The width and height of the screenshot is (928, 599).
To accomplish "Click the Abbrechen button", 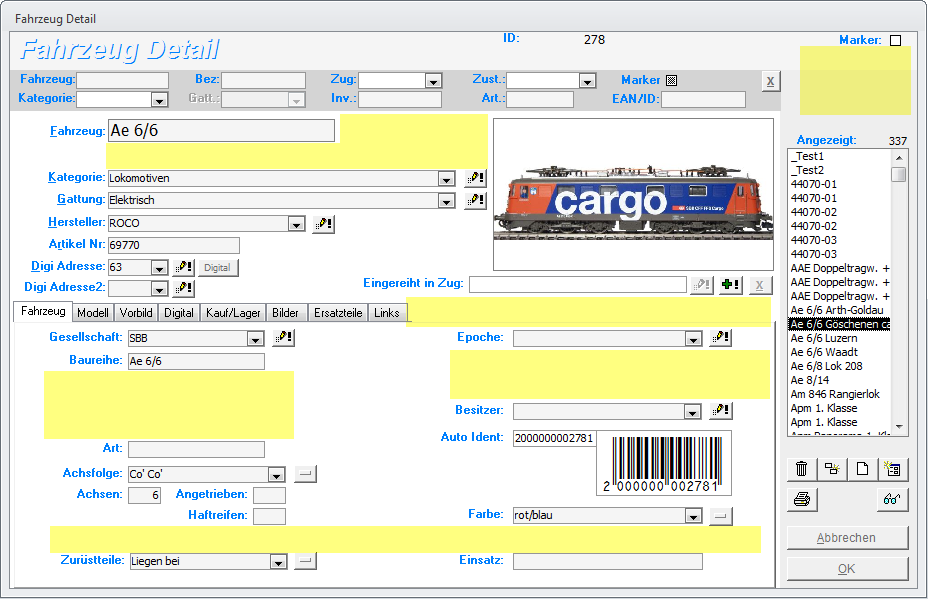I will (x=847, y=538).
